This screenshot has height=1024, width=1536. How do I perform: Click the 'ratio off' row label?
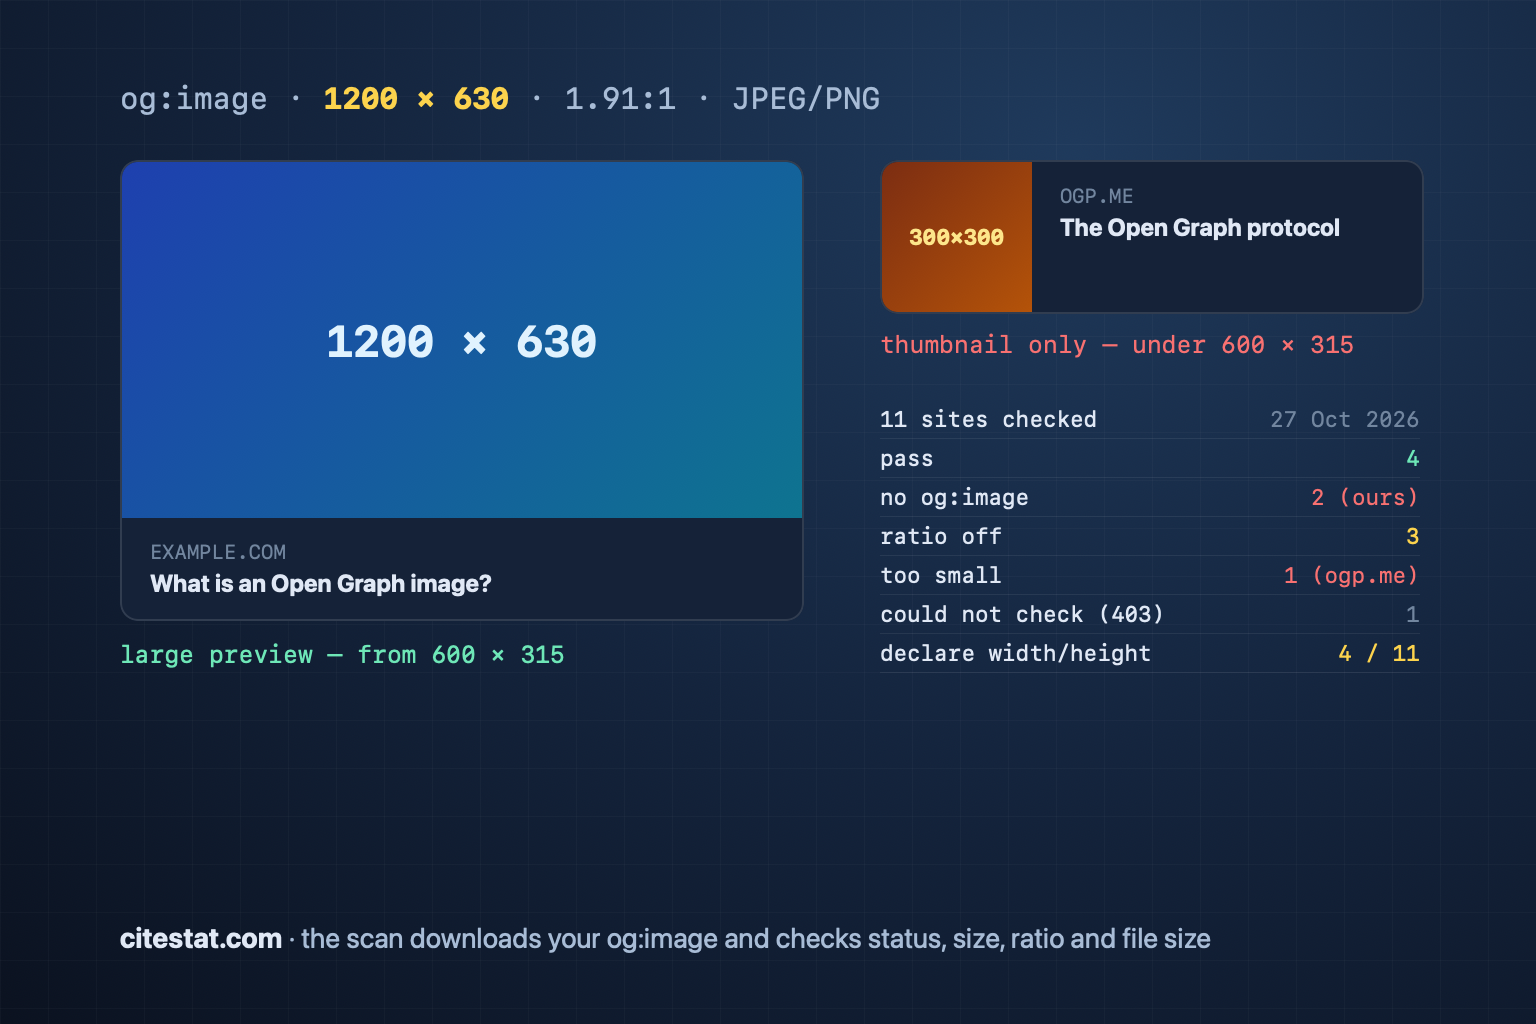point(941,537)
